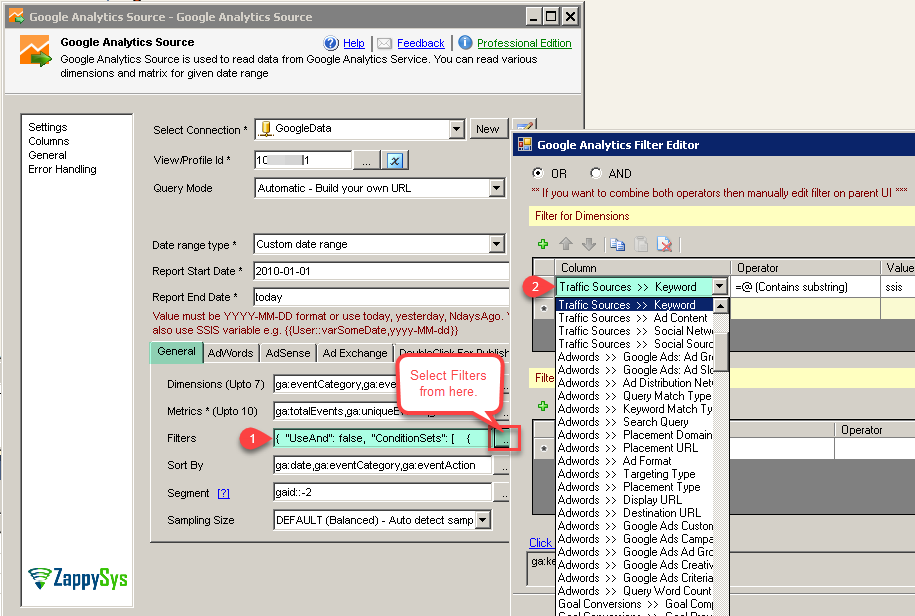Image resolution: width=915 pixels, height=616 pixels.
Task: Click the 'ssis' value cell
Action: point(897,287)
